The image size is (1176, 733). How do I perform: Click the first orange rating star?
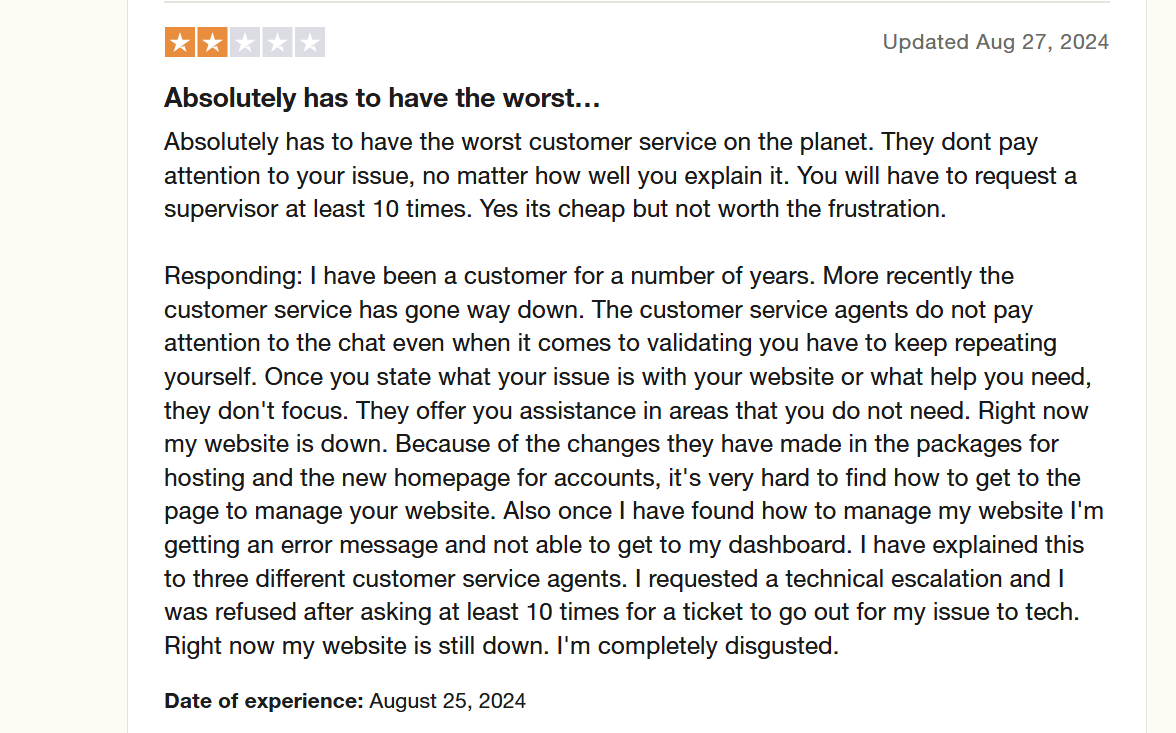point(180,43)
